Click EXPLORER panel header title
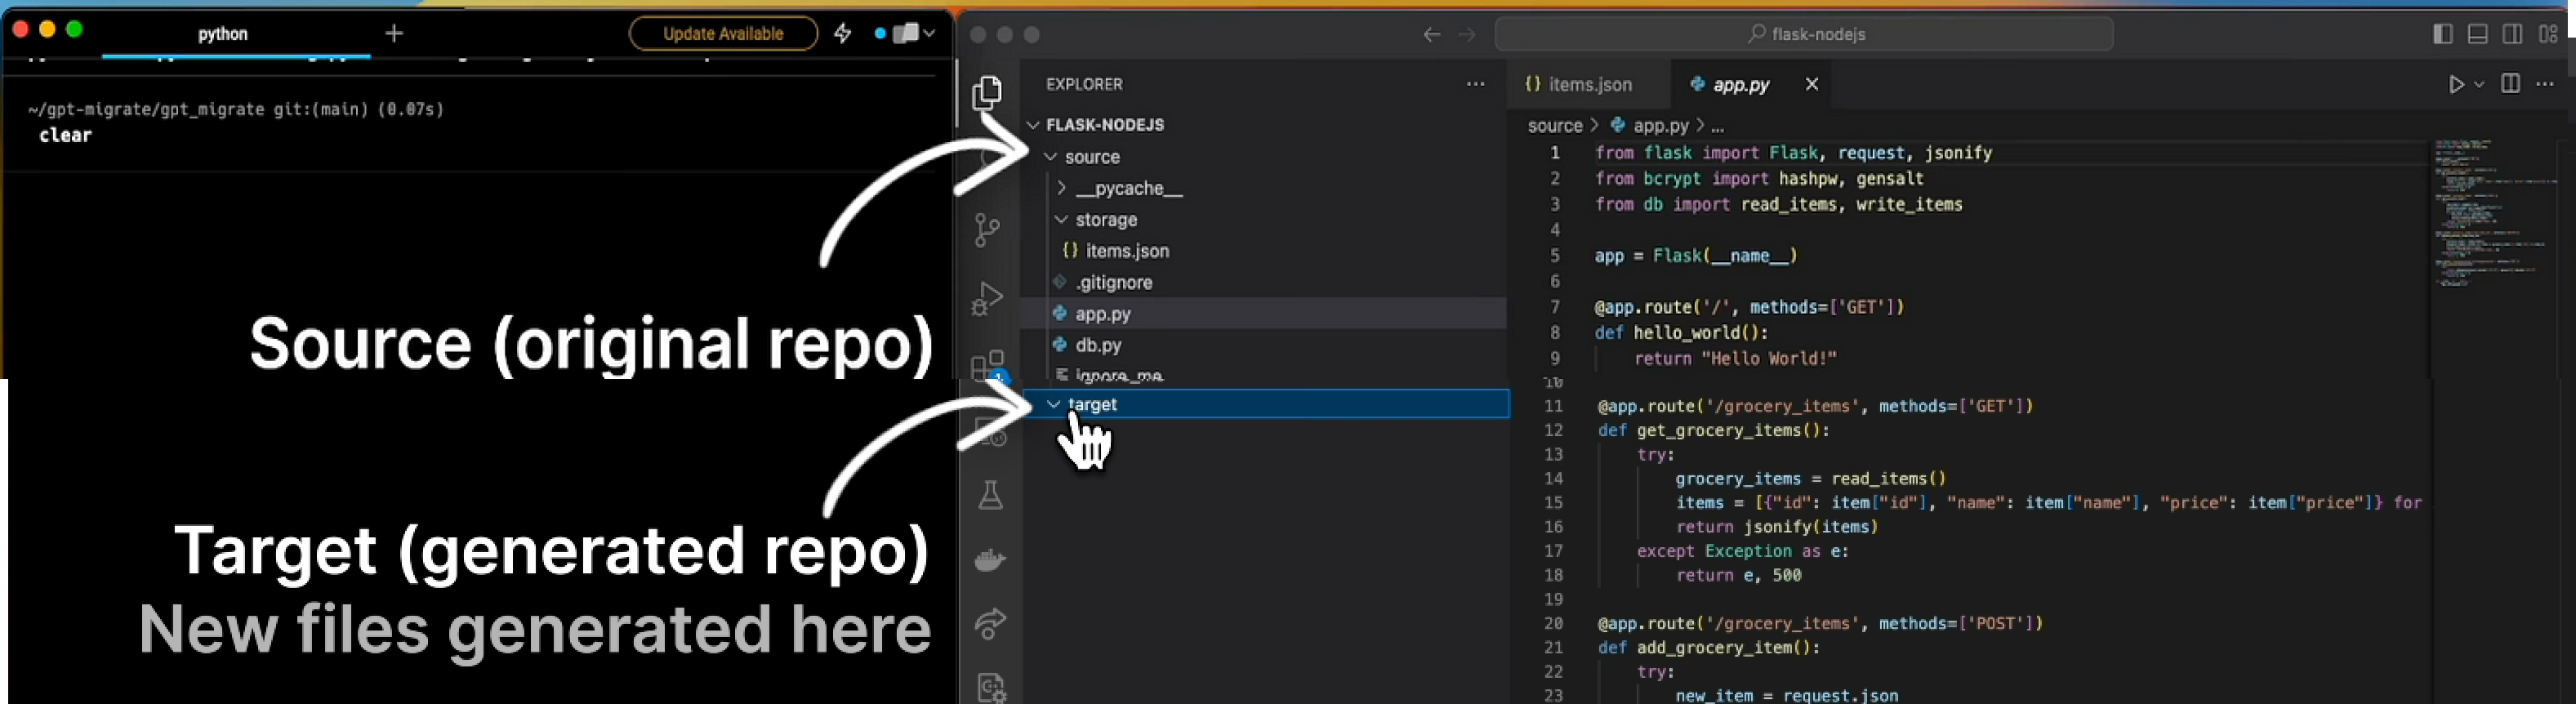Screen dimensions: 2576x704 [1084, 84]
